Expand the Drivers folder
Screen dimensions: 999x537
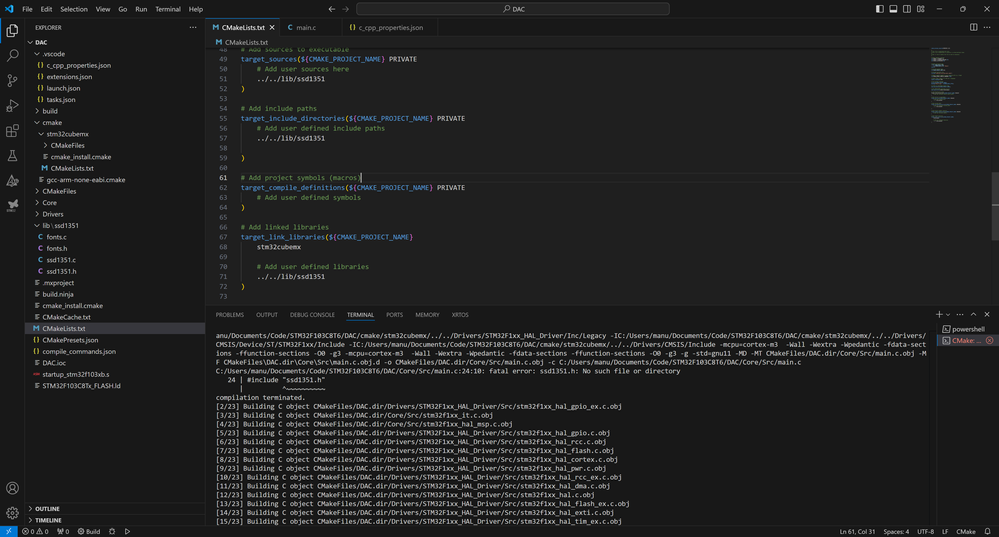[52, 214]
